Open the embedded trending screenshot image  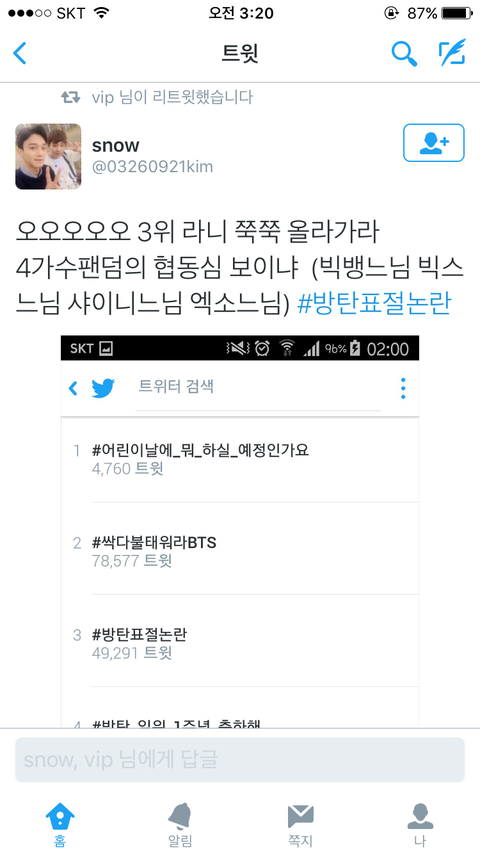(240, 531)
